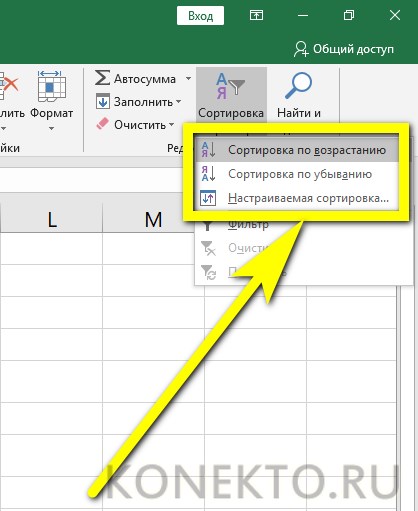Click the Автосумма sigma icon
The image size is (418, 511).
point(102,78)
